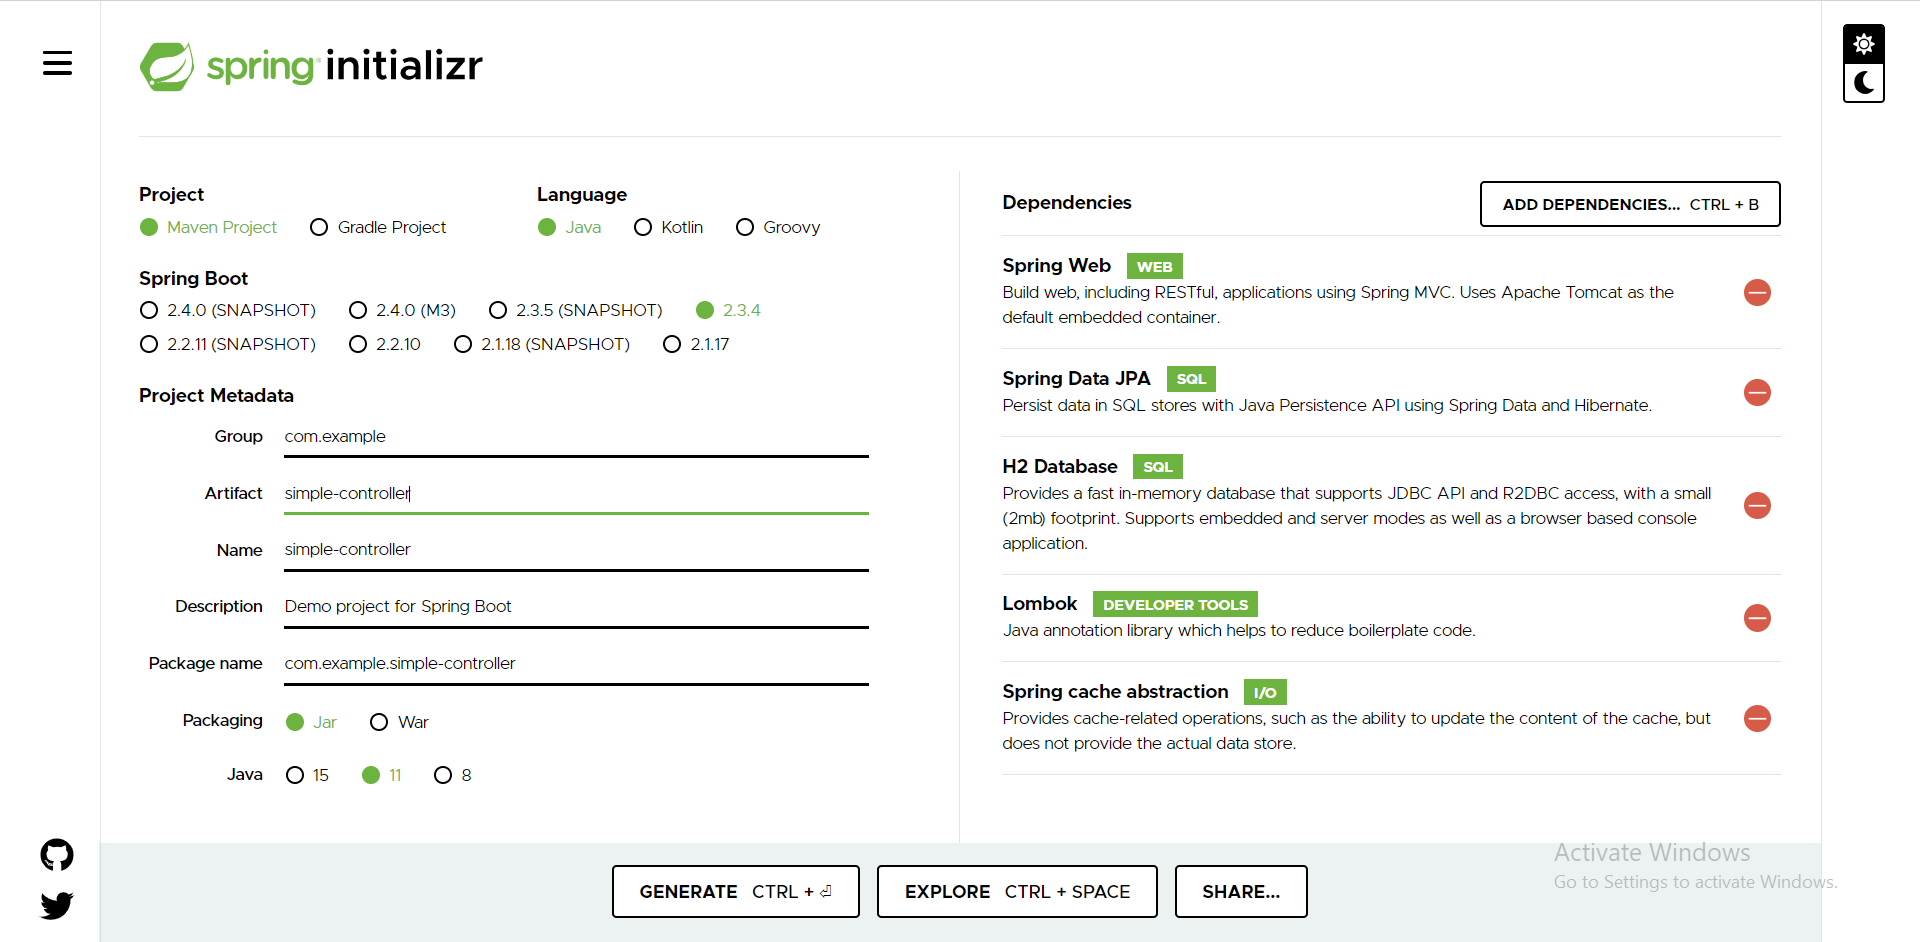Screen dimensions: 1920x942
Task: Remove the H2 Database dependency
Action: click(1757, 505)
